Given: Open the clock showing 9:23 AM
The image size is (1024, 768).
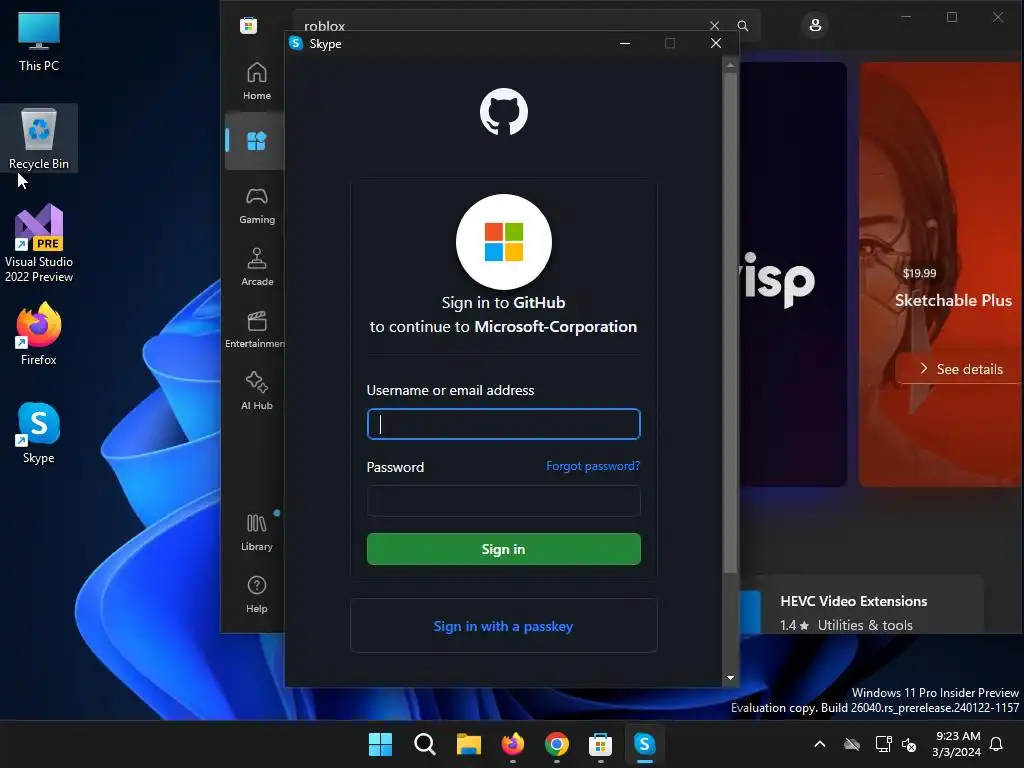Looking at the screenshot, I should 956,744.
